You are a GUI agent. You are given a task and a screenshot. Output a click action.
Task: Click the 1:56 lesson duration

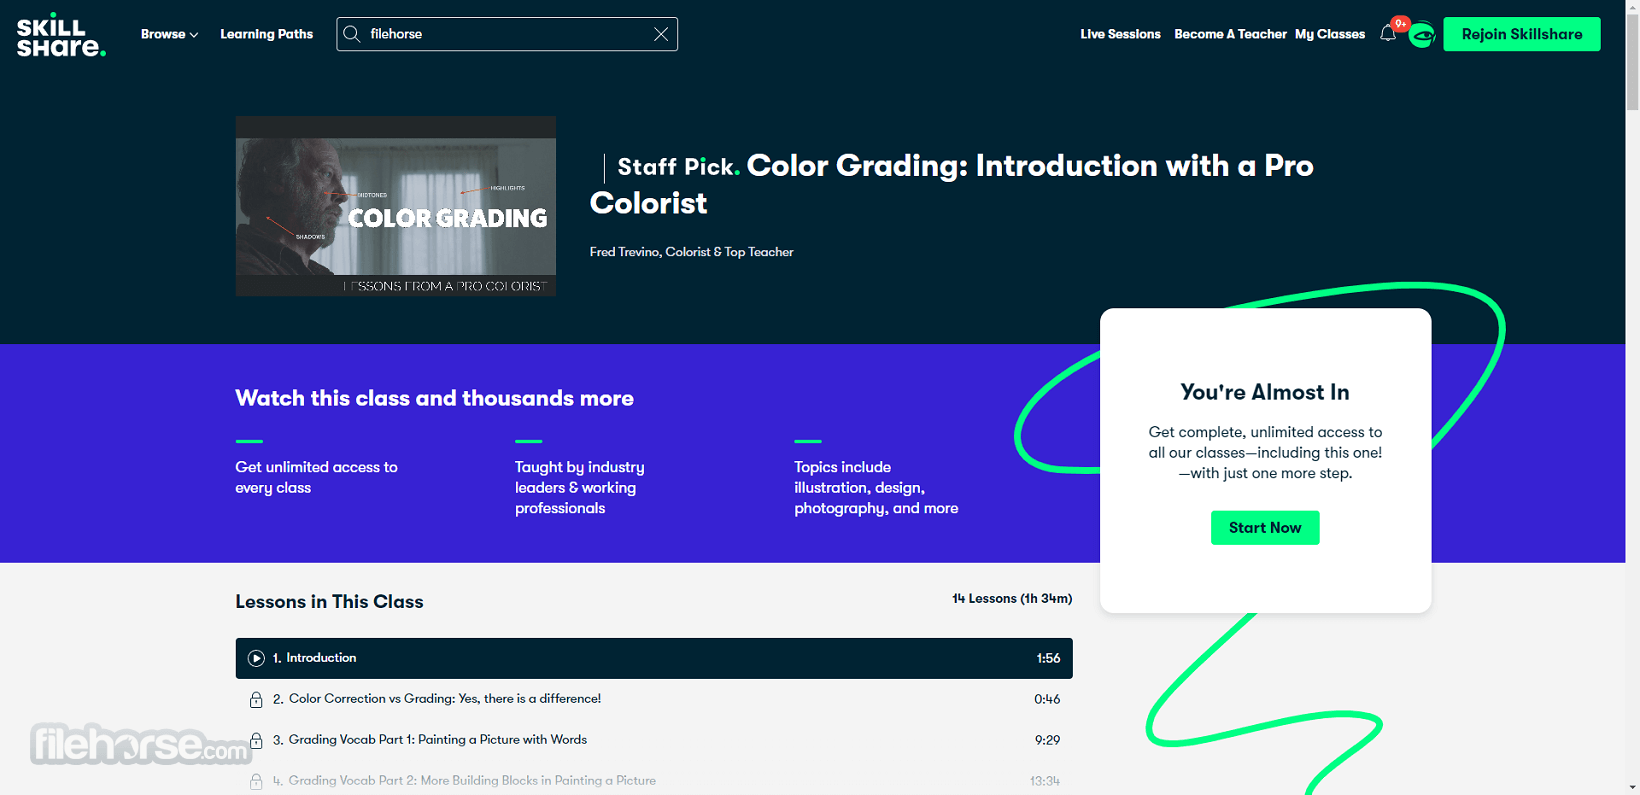coord(1048,658)
